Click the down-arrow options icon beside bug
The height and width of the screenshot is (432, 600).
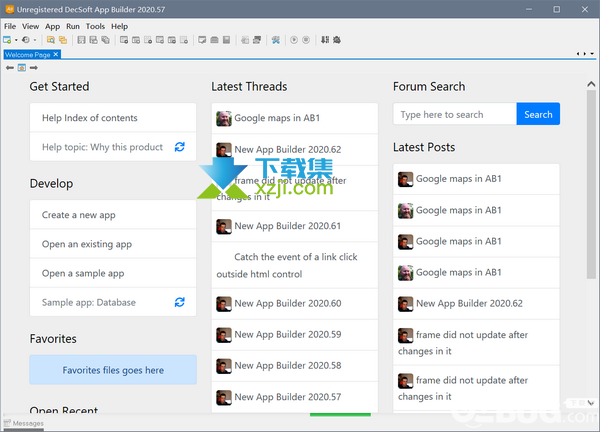point(324,40)
